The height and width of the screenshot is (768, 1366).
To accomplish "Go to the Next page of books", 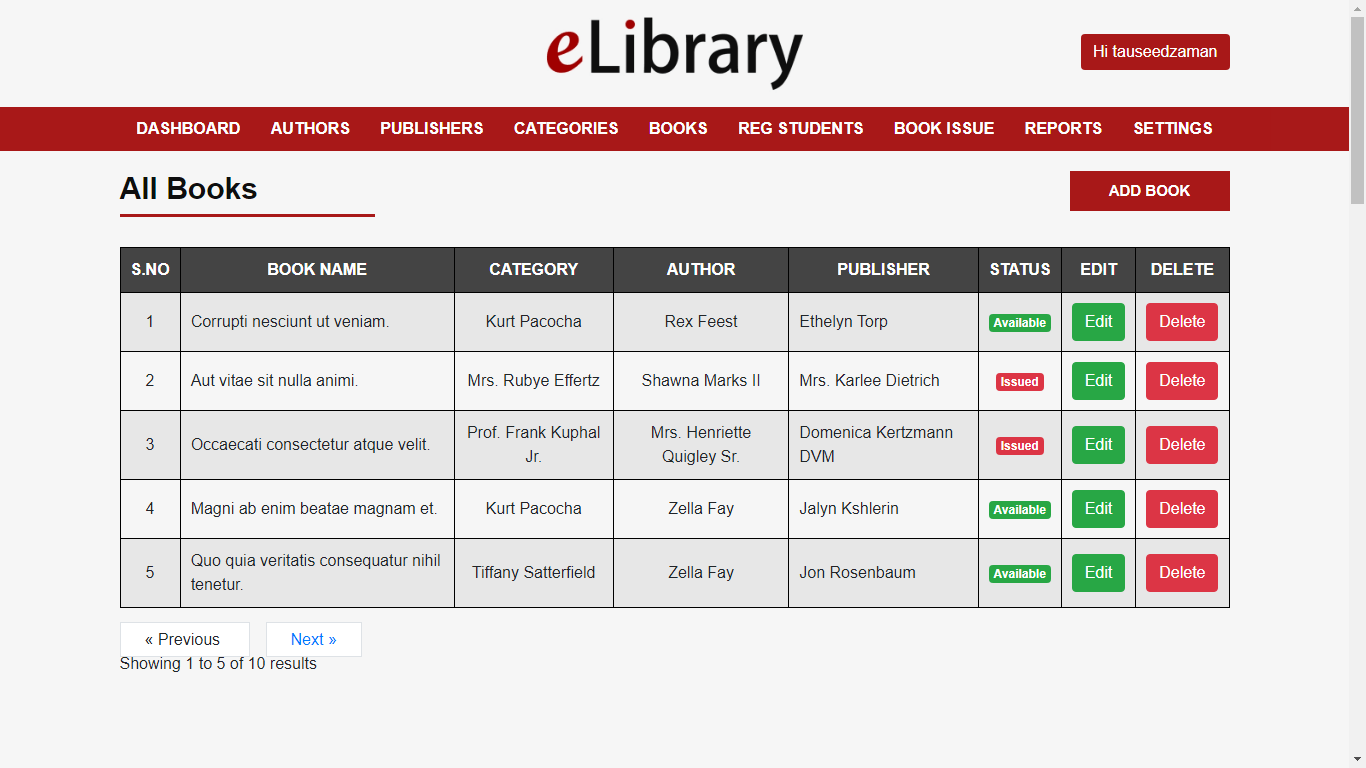I will pyautogui.click(x=313, y=639).
